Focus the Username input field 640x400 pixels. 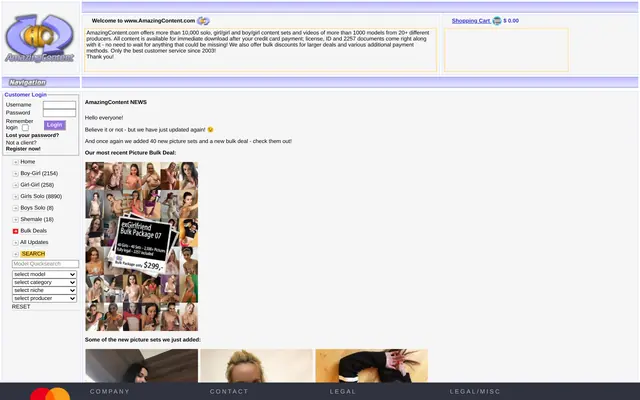tap(59, 105)
